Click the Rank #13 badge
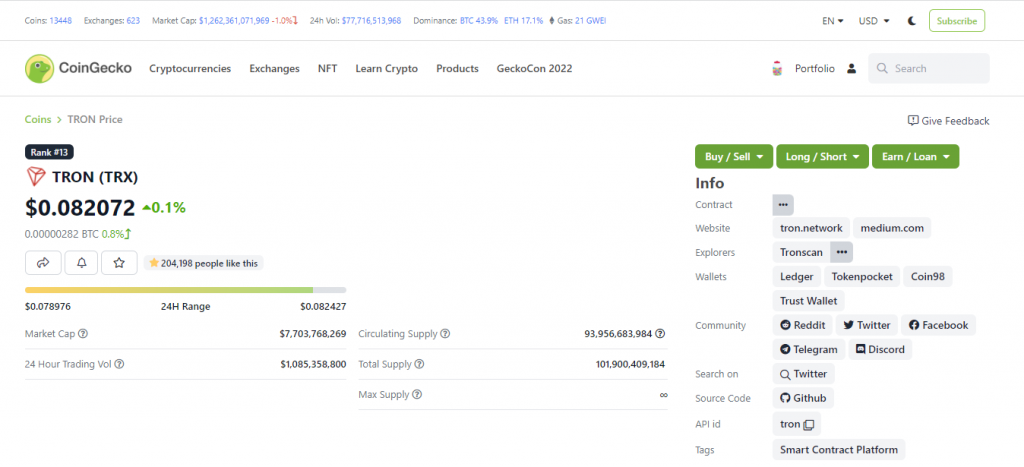Viewport: 1024px width, 467px height. (50, 152)
